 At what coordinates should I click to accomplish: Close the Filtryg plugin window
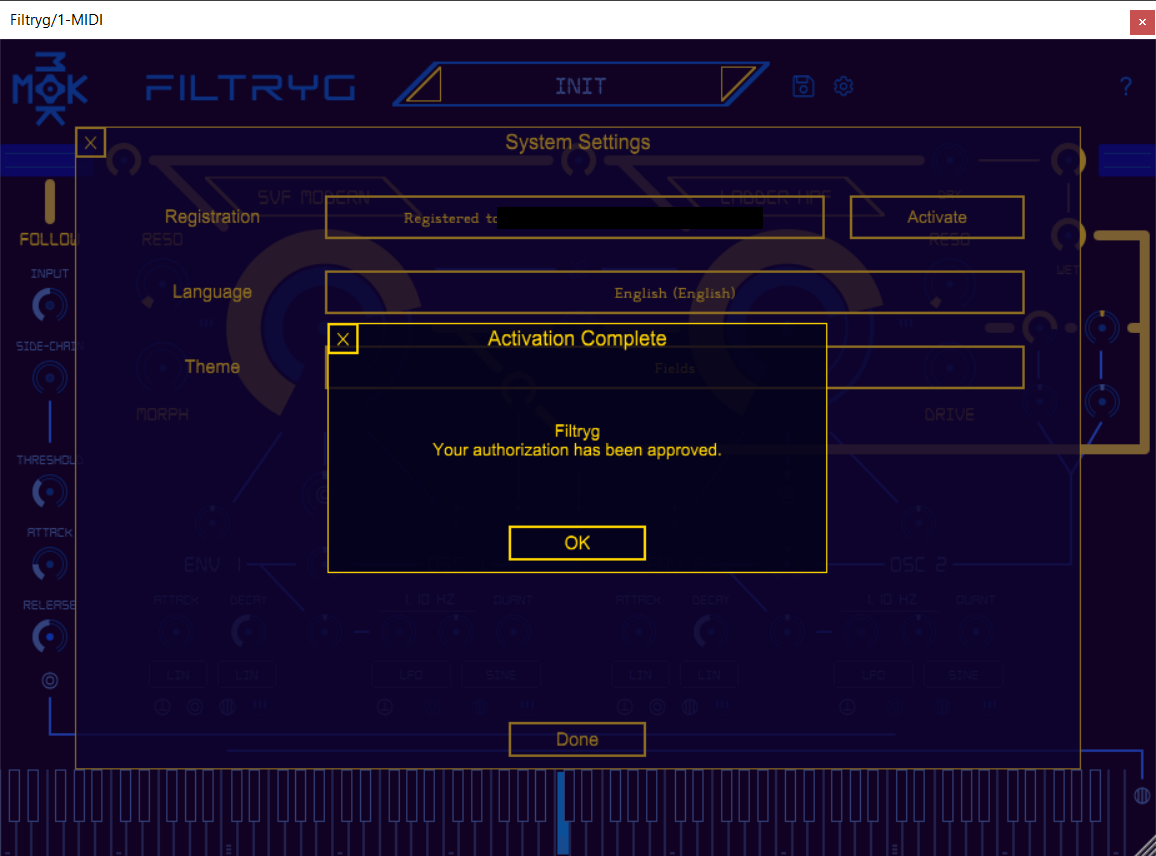[1142, 22]
